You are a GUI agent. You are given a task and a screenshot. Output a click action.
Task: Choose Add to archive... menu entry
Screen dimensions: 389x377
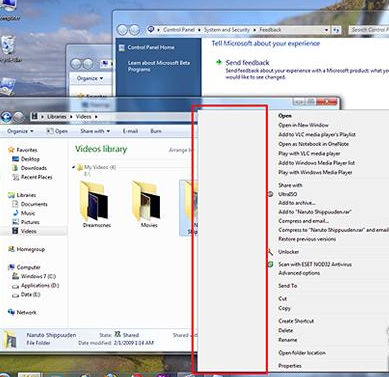tap(297, 203)
